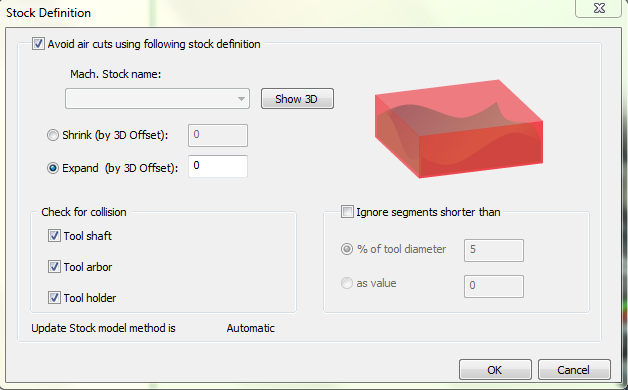Click the Expand offset value field
Image resolution: width=628 pixels, height=390 pixels.
click(x=218, y=166)
